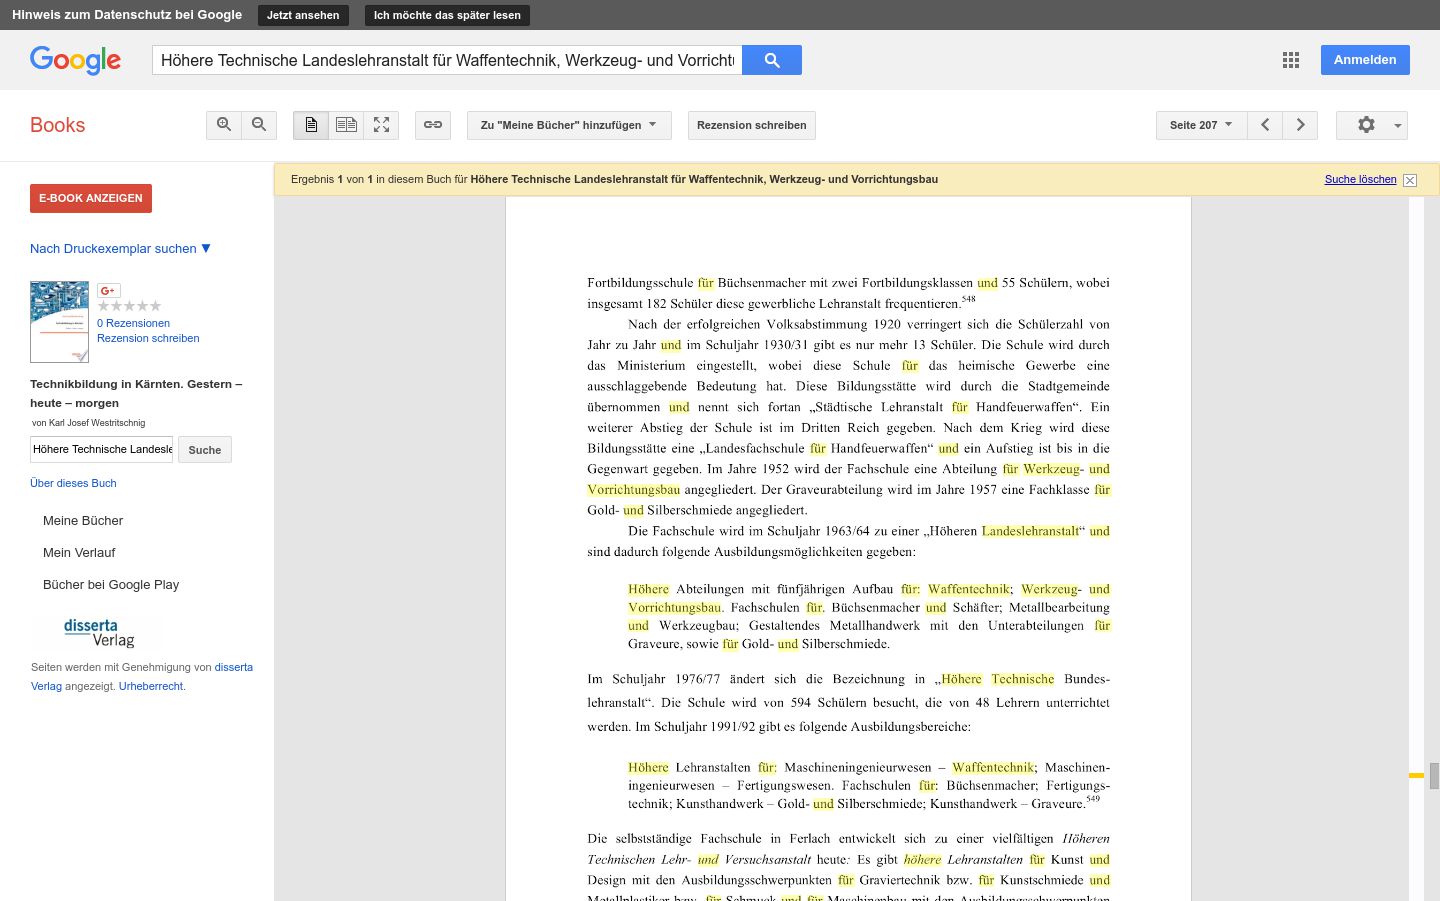1440x901 pixels.
Task: Click the blue search magnifier button
Action: 772,60
